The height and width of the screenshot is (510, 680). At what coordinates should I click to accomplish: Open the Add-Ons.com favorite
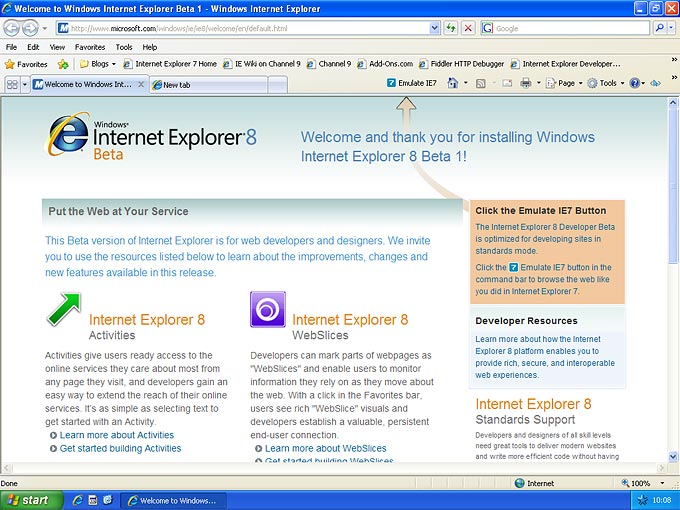[385, 64]
